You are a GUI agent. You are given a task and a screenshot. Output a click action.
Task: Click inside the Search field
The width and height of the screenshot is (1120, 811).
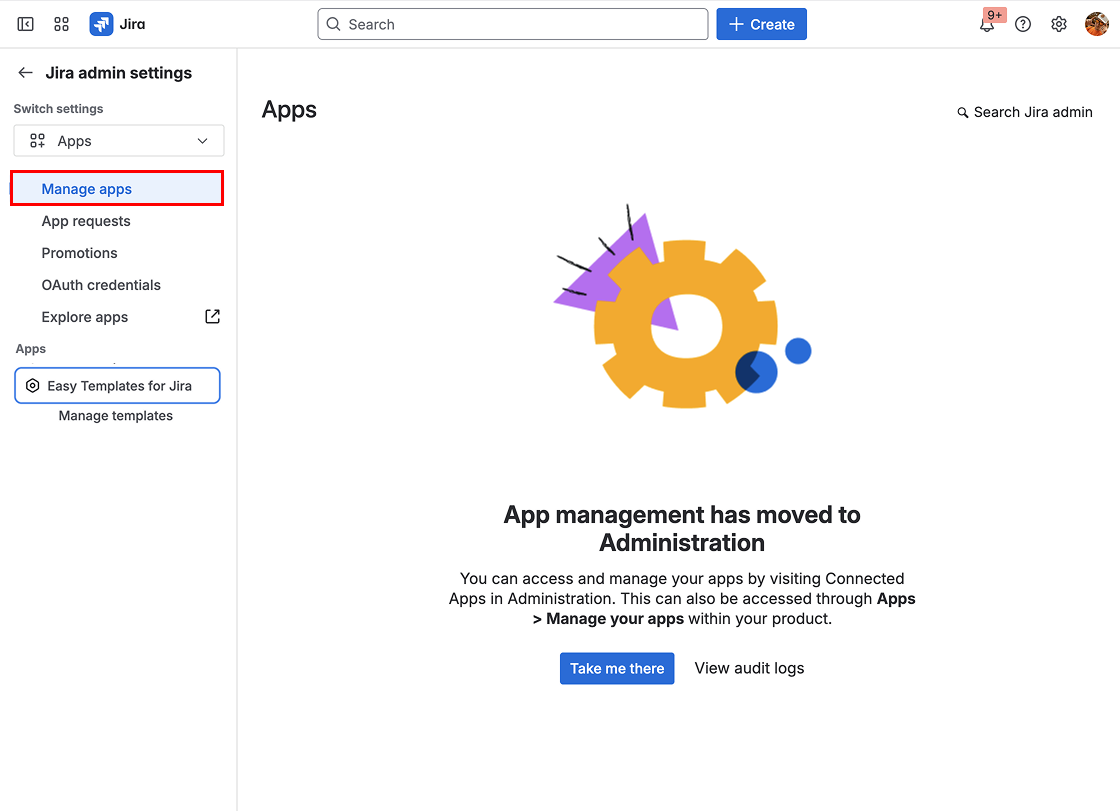(x=512, y=23)
